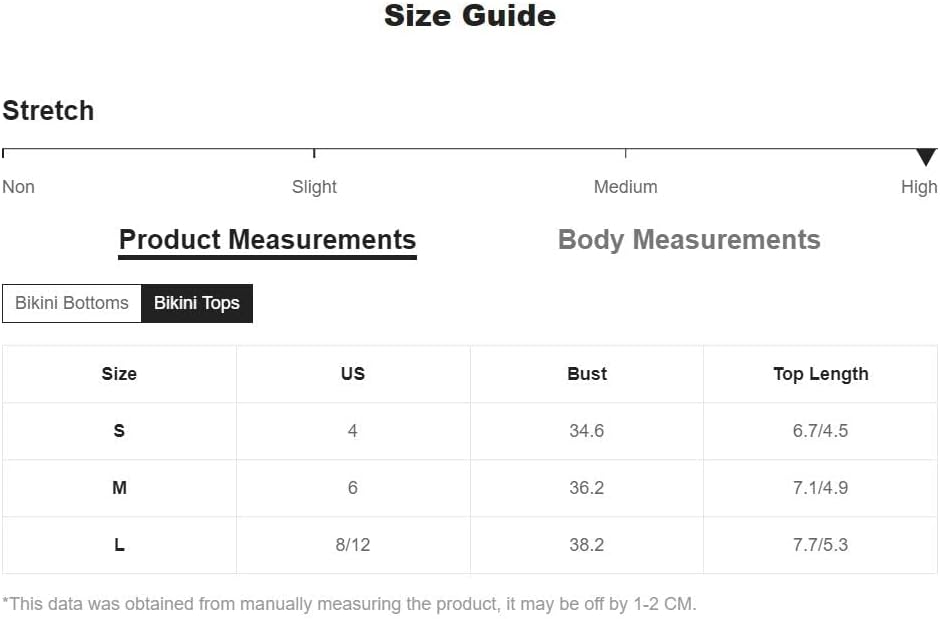This screenshot has width=940, height=619.
Task: Click the Stretch section heading
Action: tap(48, 111)
